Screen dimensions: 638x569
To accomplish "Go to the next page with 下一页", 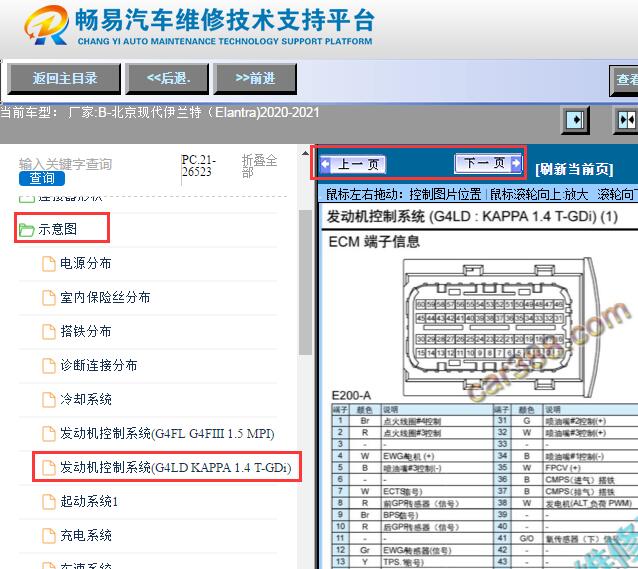I will tap(488, 164).
